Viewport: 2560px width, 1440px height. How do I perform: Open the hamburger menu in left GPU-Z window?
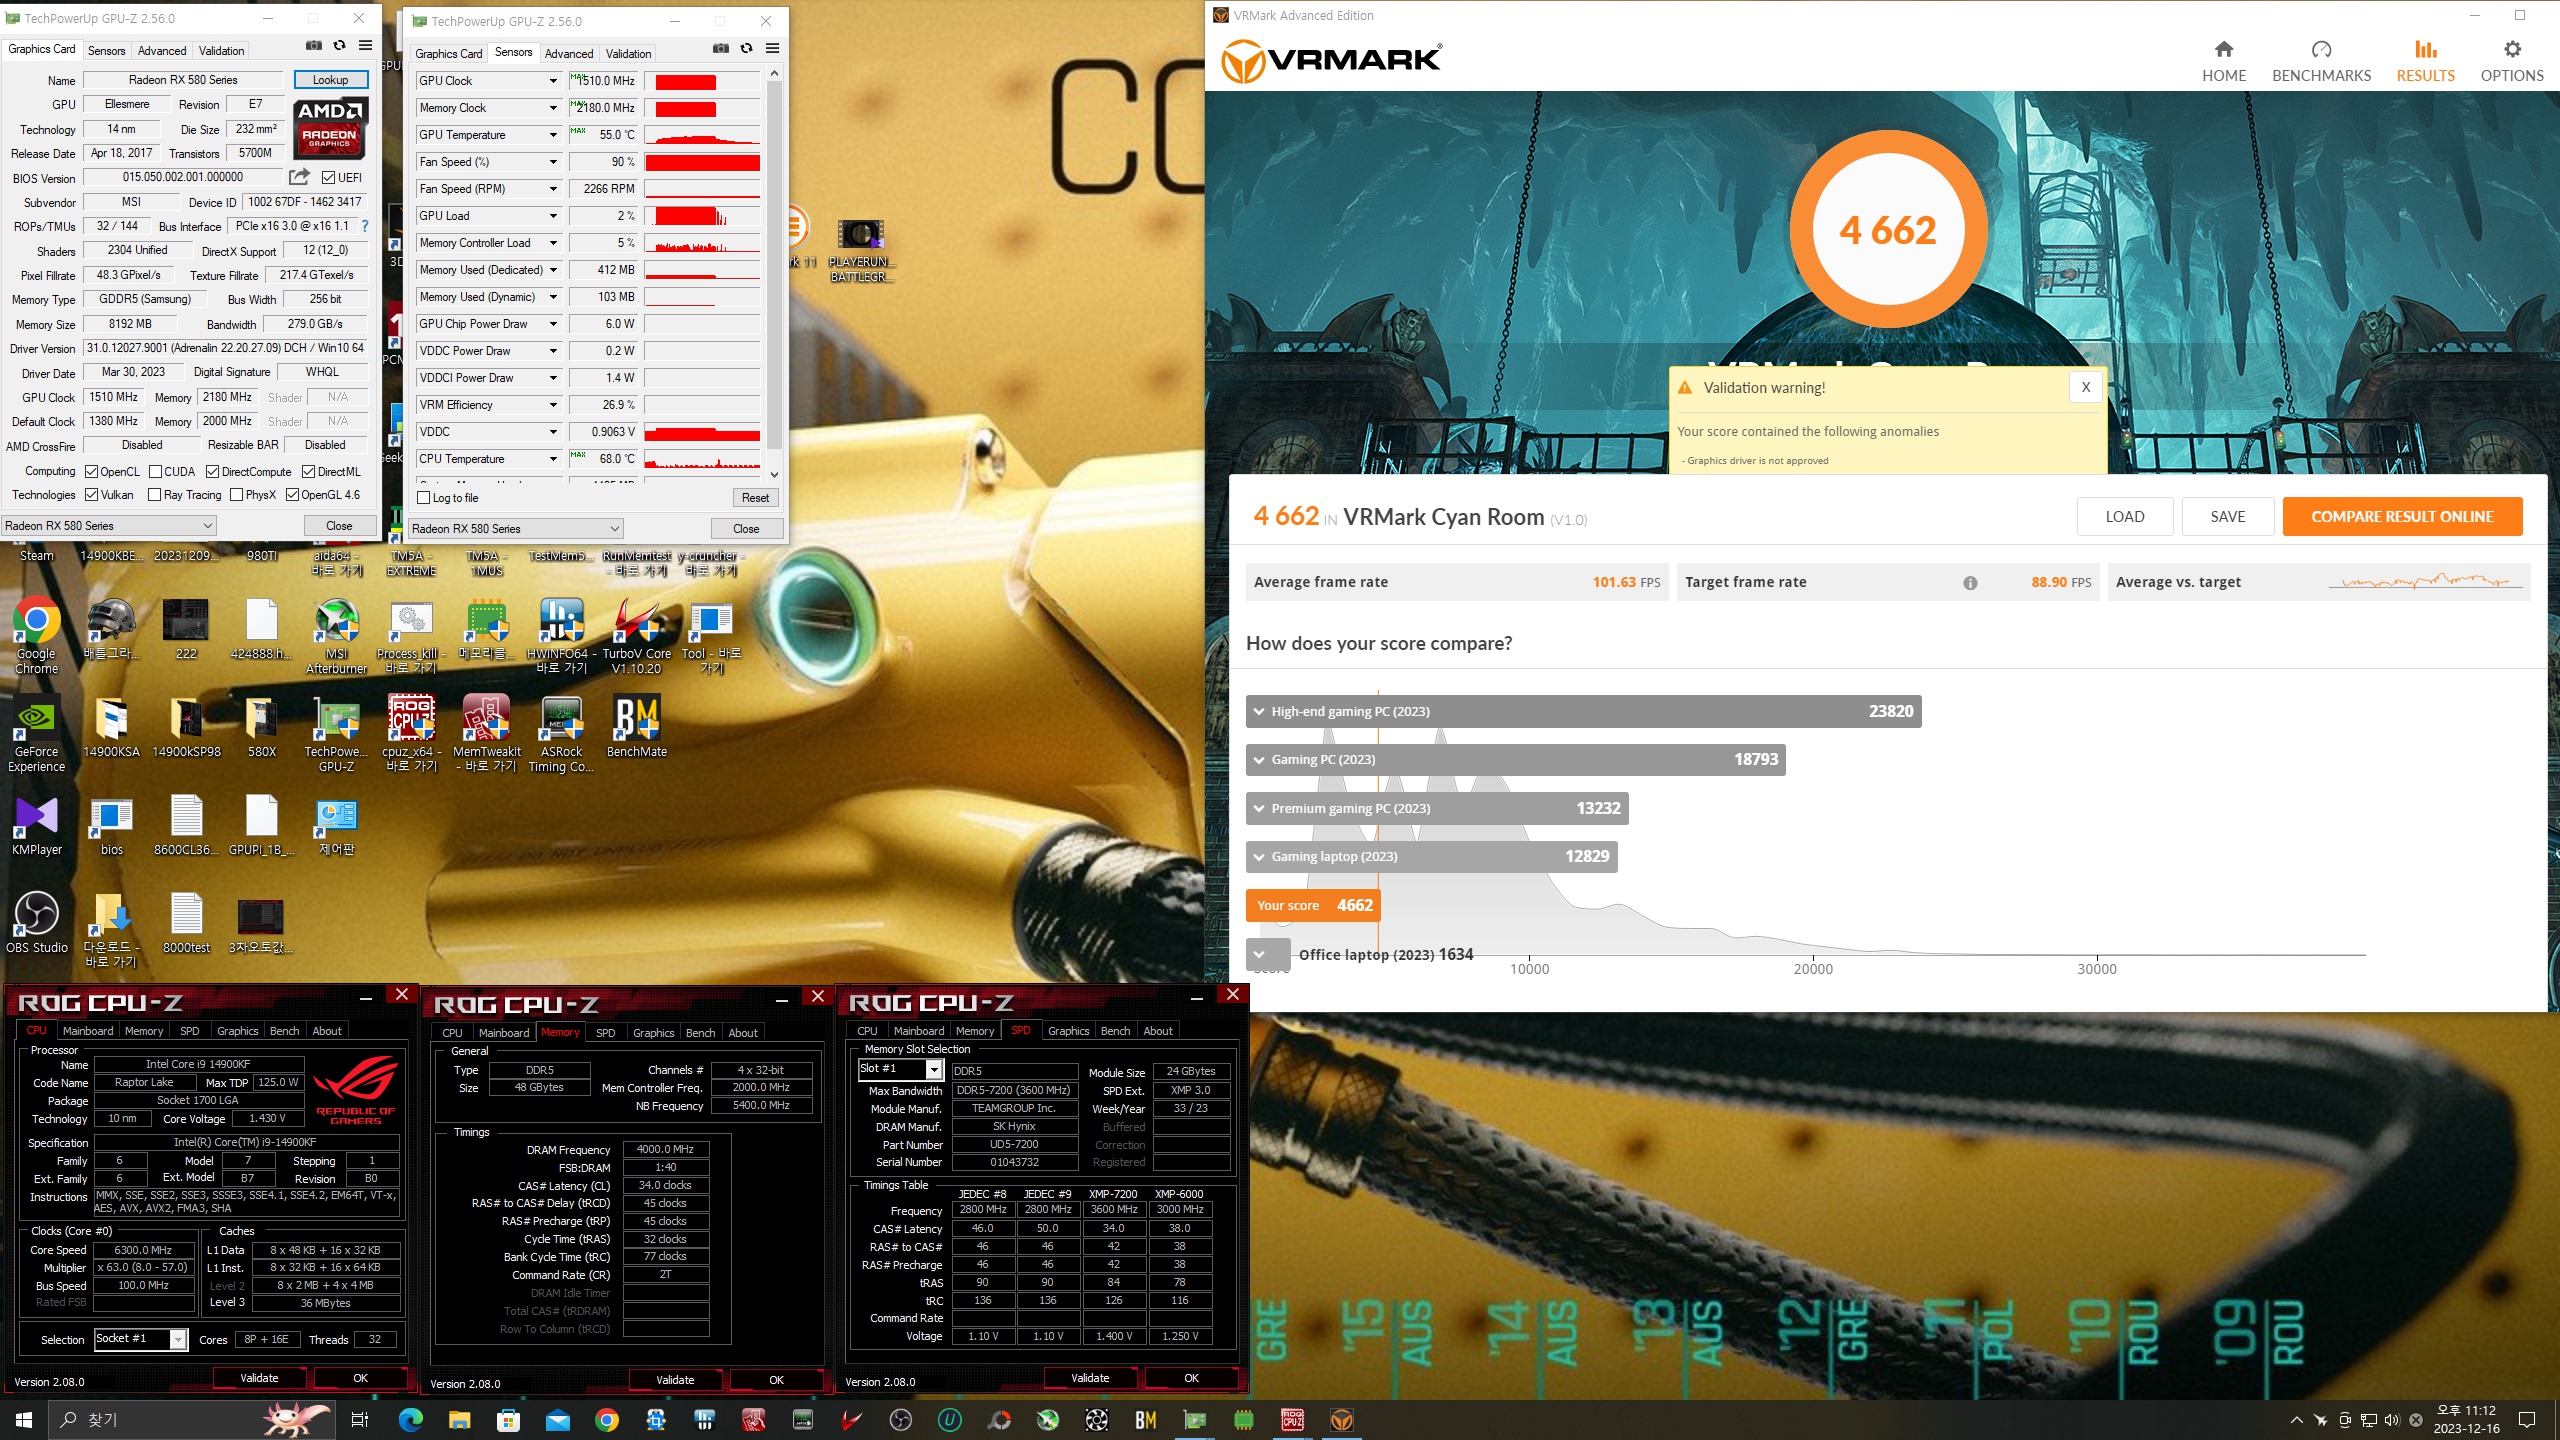[366, 46]
